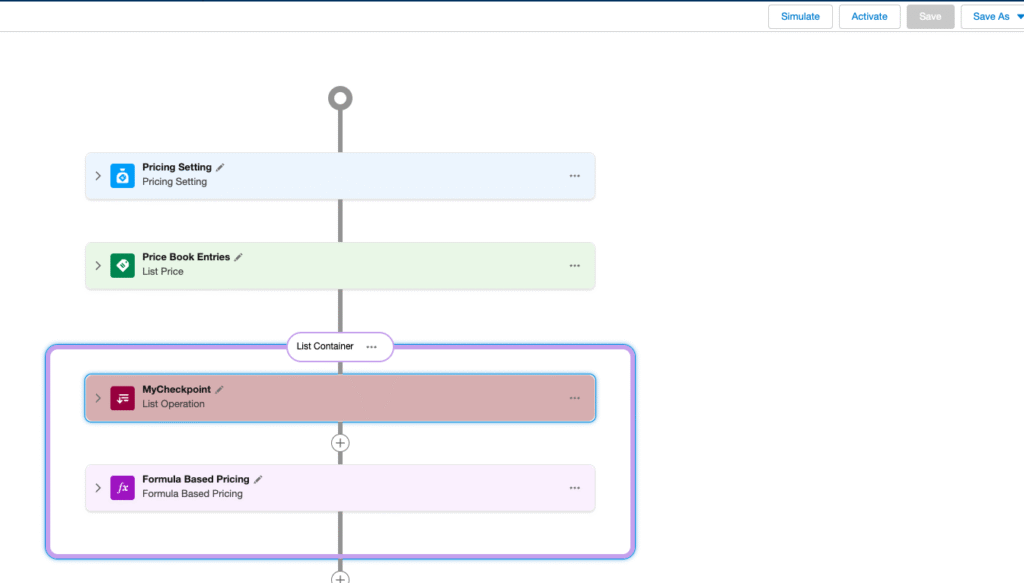Open the Pricing Setting more actions menu

575,176
